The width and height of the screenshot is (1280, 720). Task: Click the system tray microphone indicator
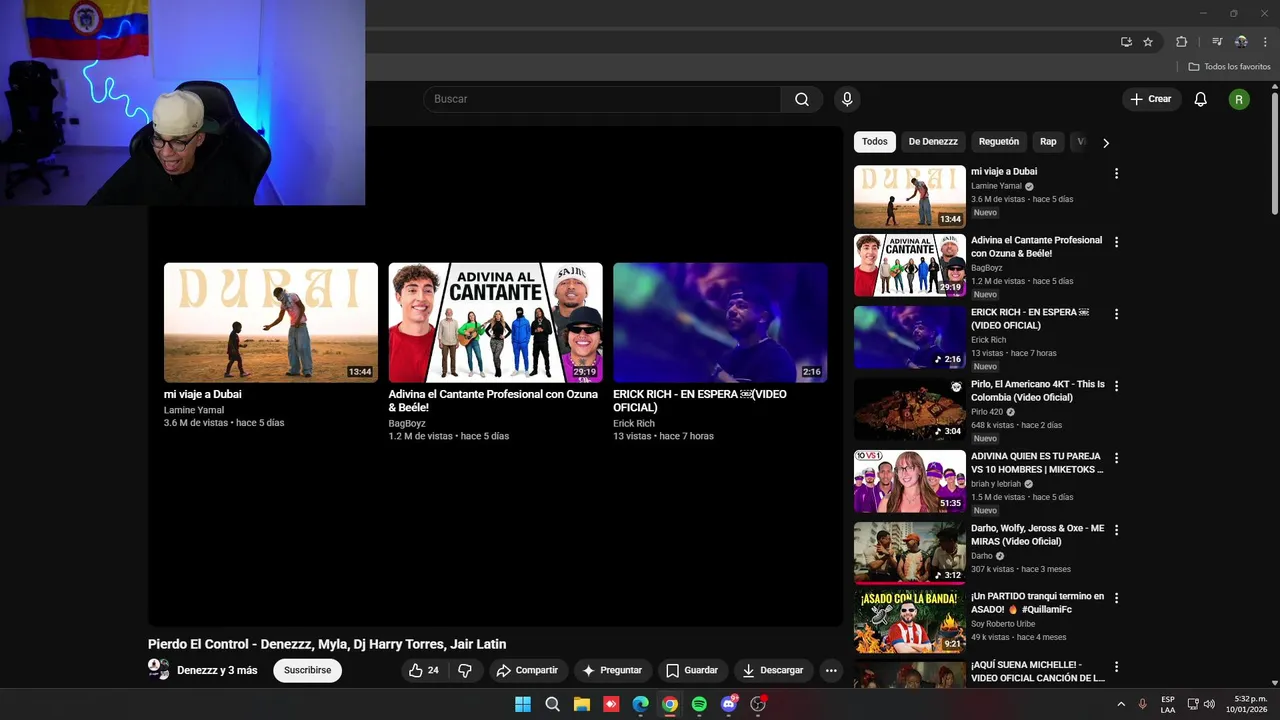1142,704
